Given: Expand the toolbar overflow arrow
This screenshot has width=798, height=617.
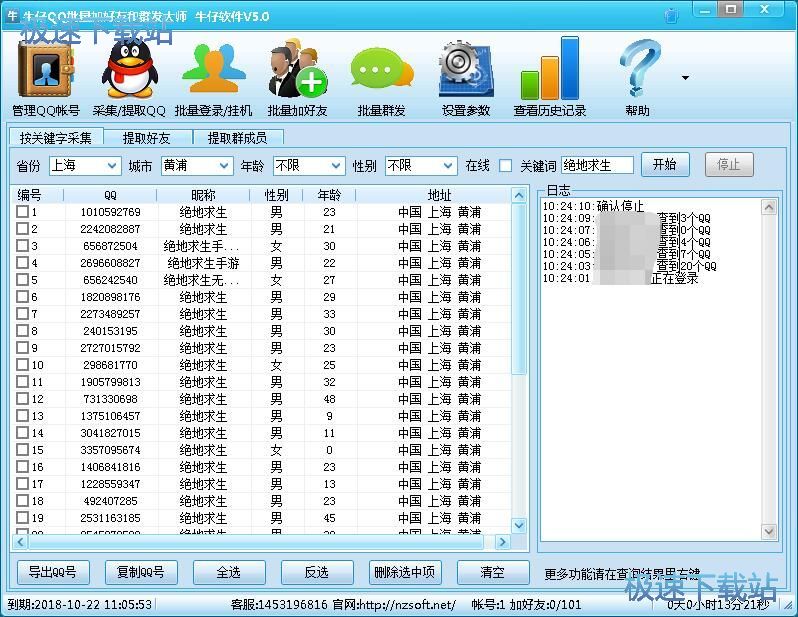Looking at the screenshot, I should 685,78.
